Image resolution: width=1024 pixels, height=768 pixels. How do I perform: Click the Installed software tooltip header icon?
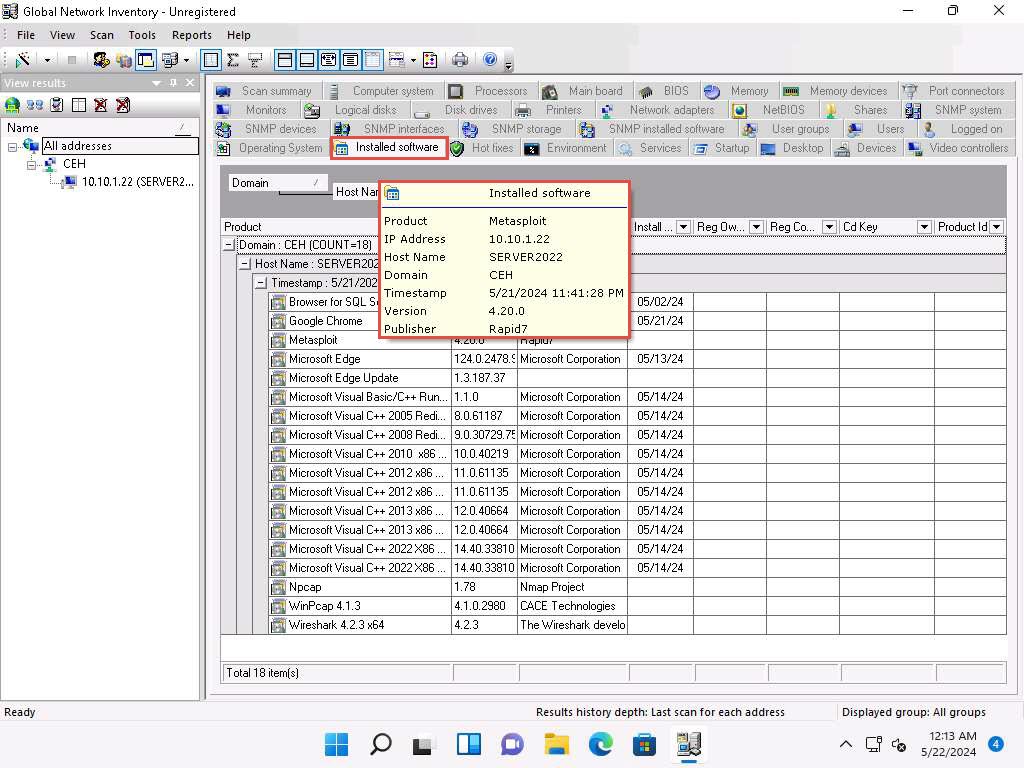(393, 194)
